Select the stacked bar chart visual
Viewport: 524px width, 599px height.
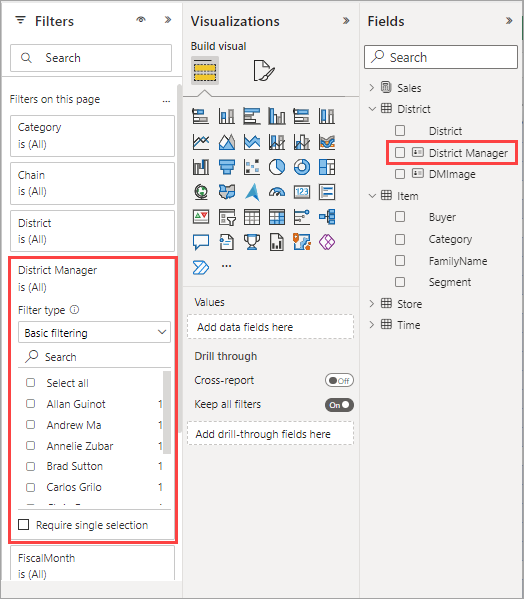[x=201, y=116]
